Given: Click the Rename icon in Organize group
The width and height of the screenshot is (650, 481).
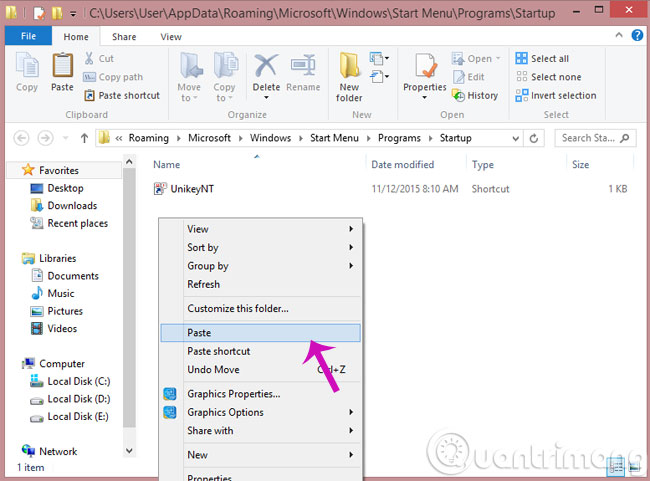Looking at the screenshot, I should (303, 66).
